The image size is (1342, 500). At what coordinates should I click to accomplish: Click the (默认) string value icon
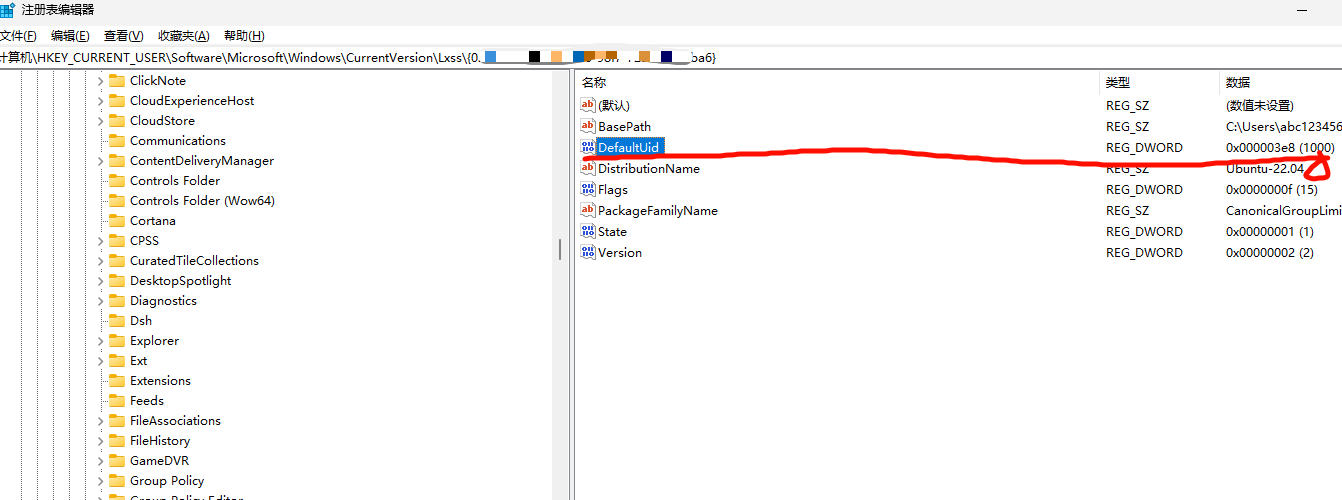click(x=588, y=105)
